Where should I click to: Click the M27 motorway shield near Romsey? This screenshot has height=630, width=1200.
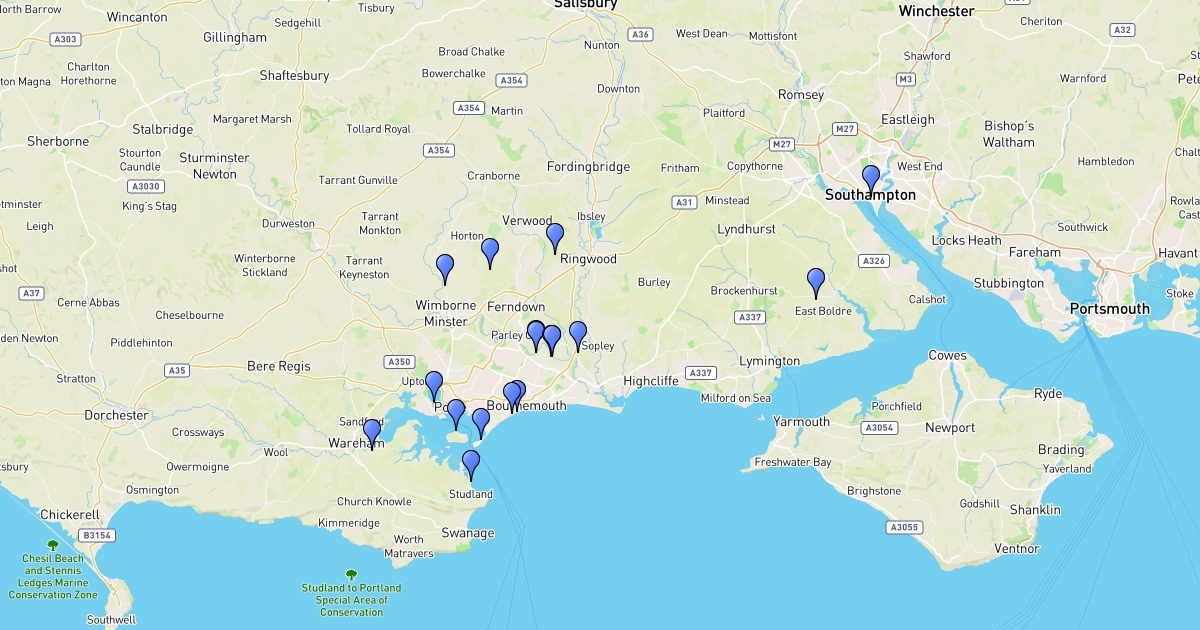782,145
